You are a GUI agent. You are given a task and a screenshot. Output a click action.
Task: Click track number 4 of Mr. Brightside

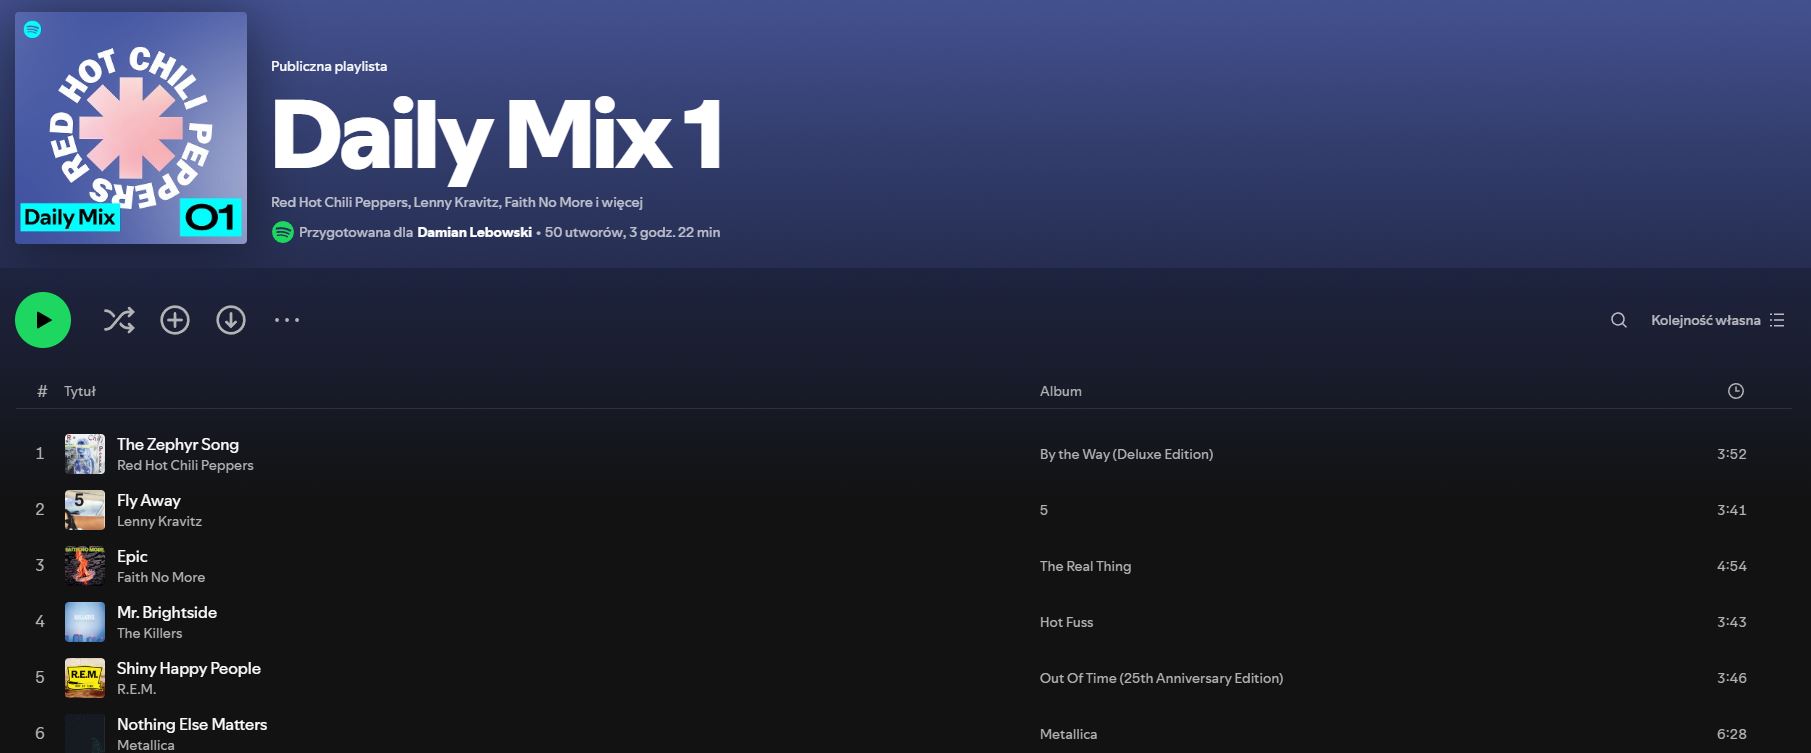click(x=40, y=622)
